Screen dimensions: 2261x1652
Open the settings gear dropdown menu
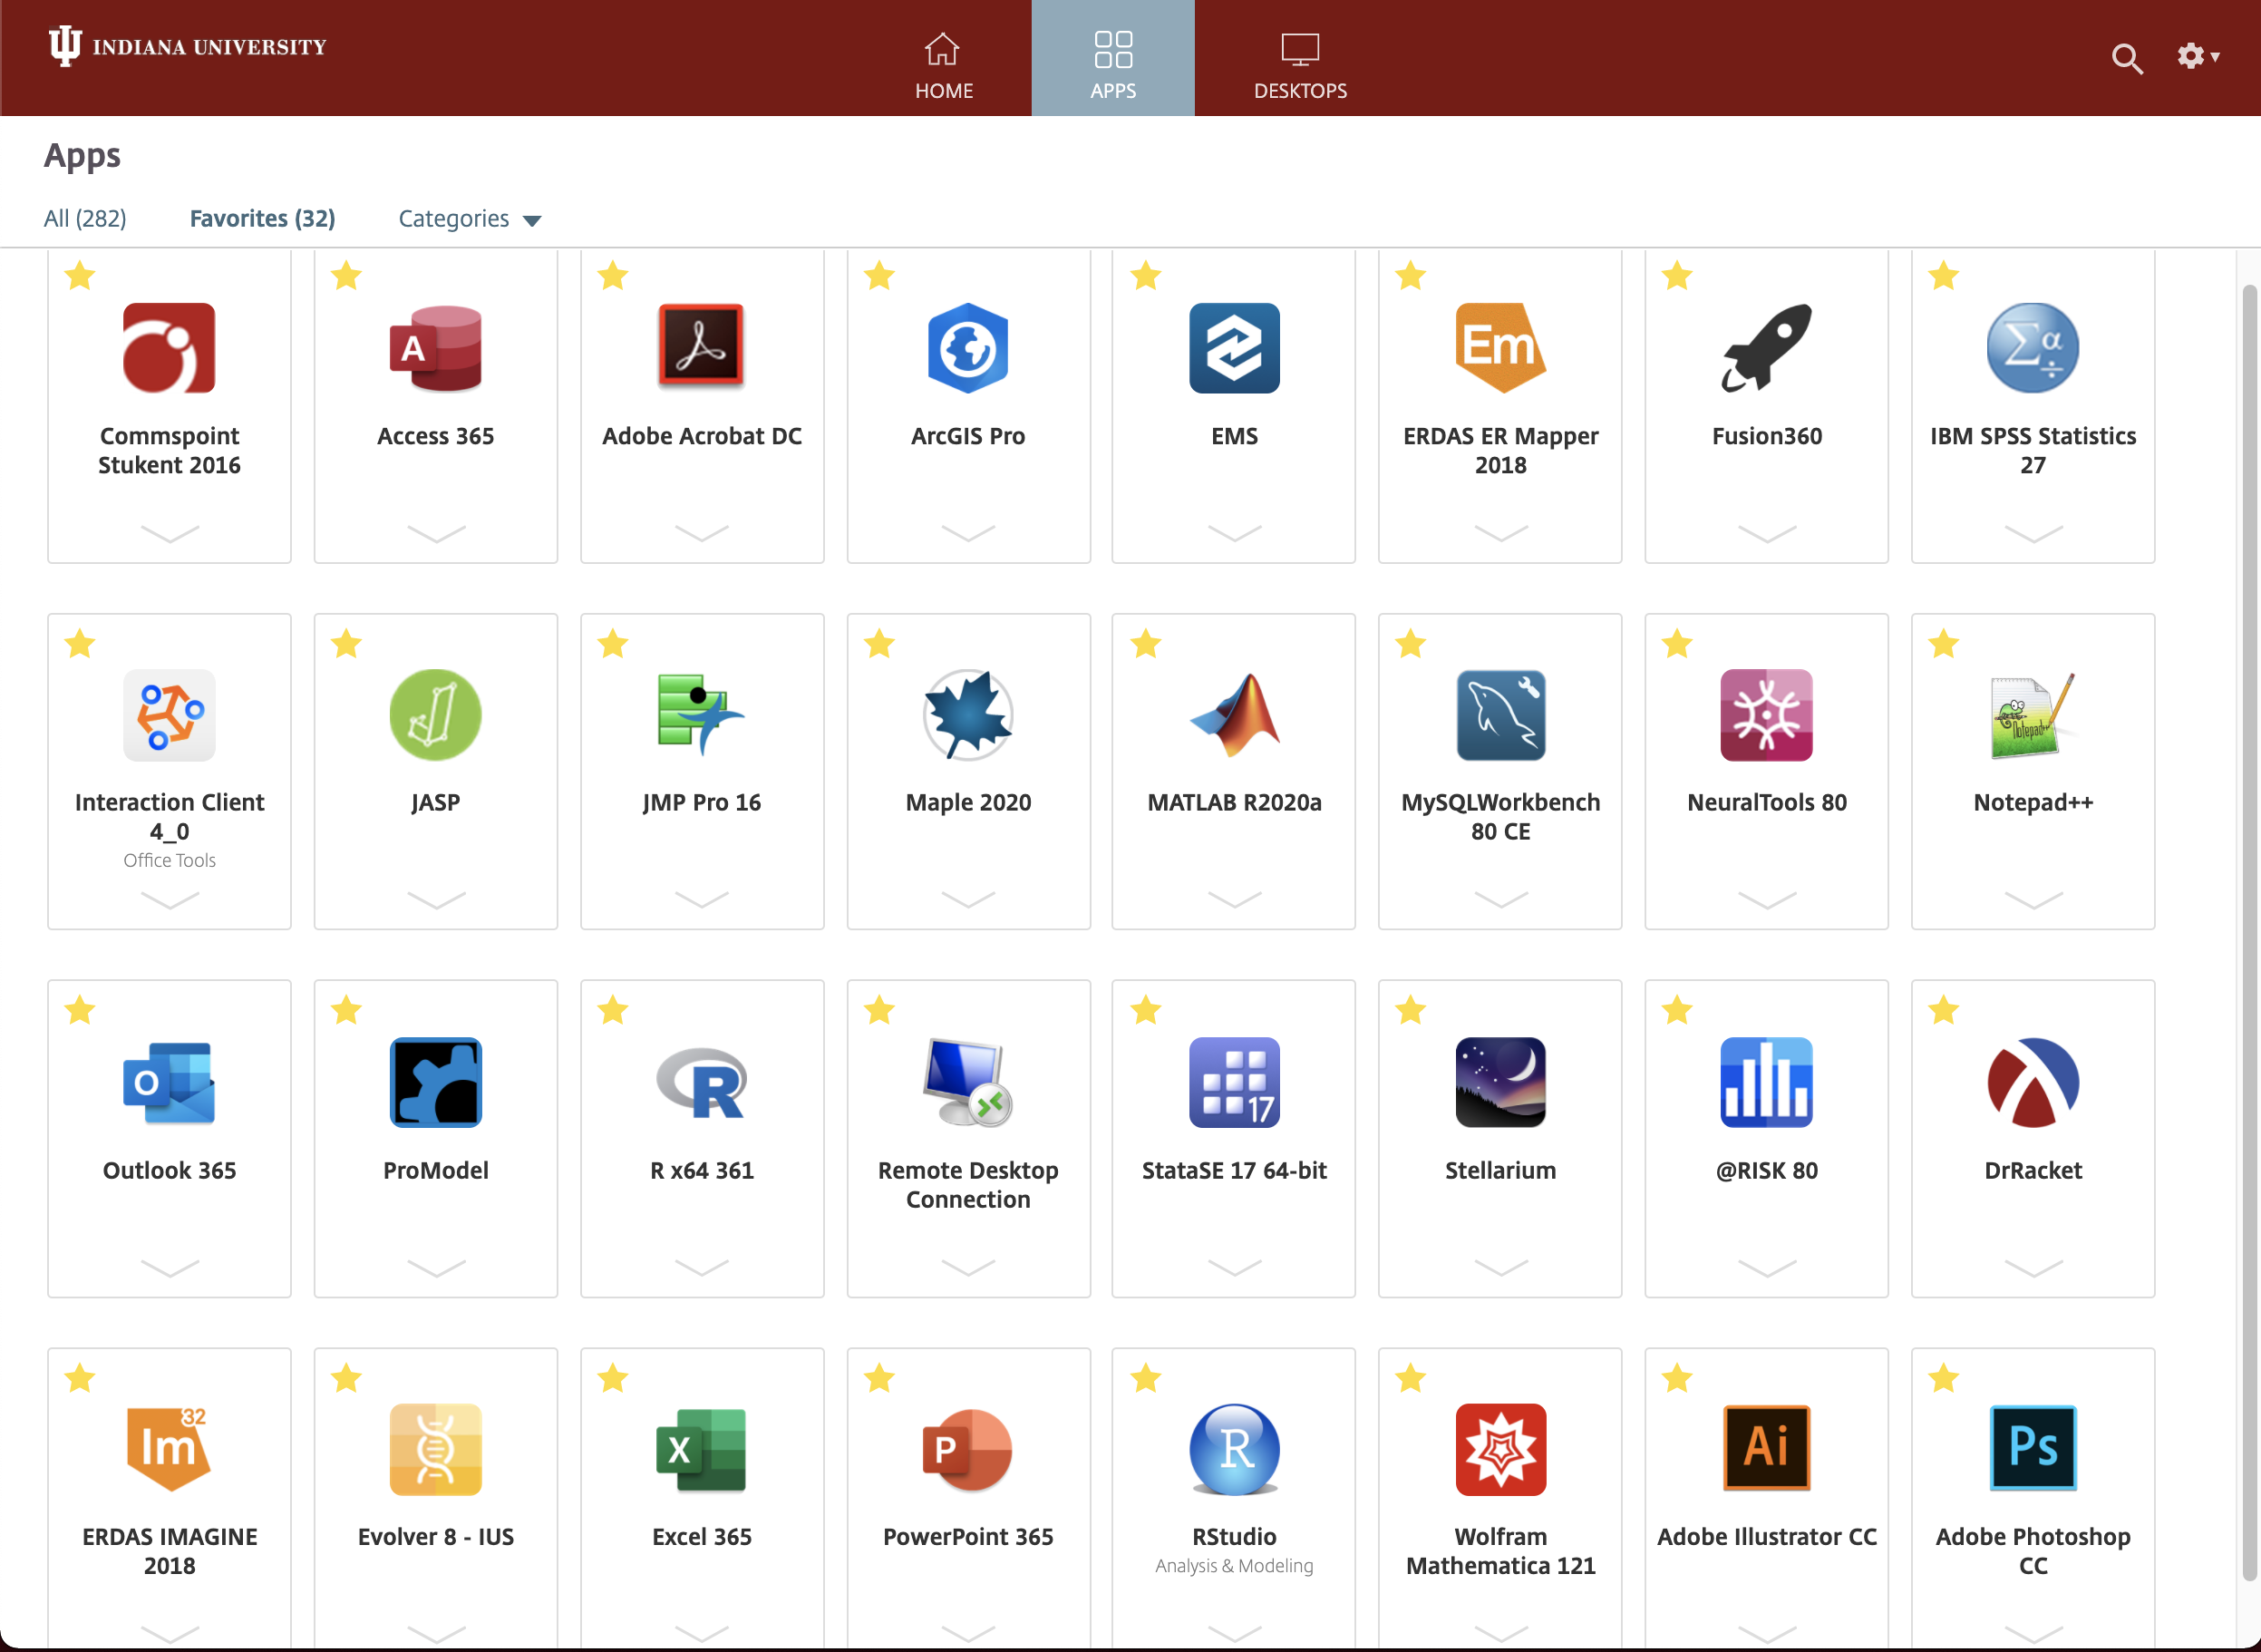[x=2197, y=56]
